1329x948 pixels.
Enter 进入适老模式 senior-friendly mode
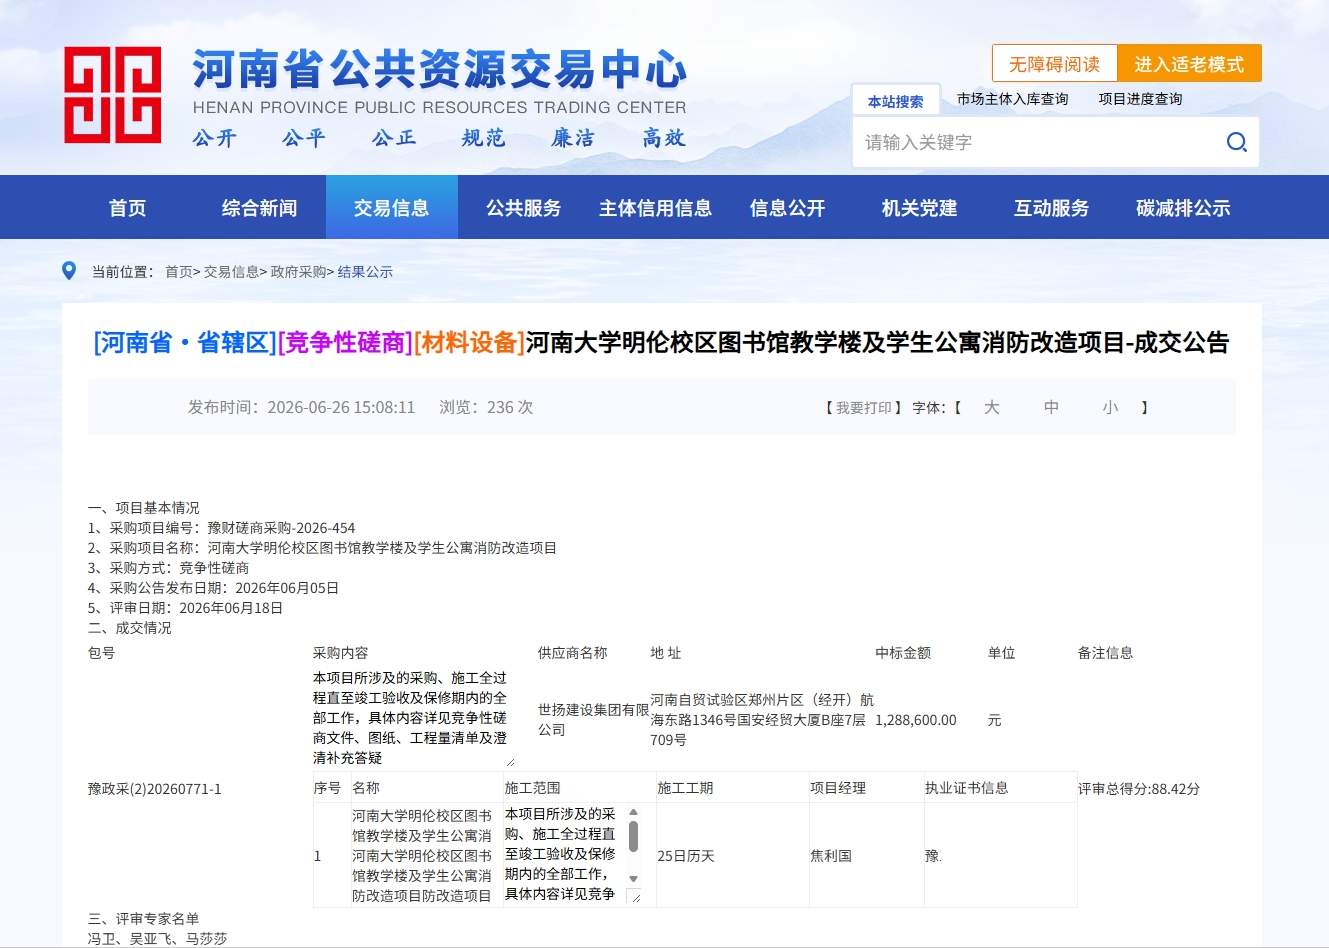1189,63
